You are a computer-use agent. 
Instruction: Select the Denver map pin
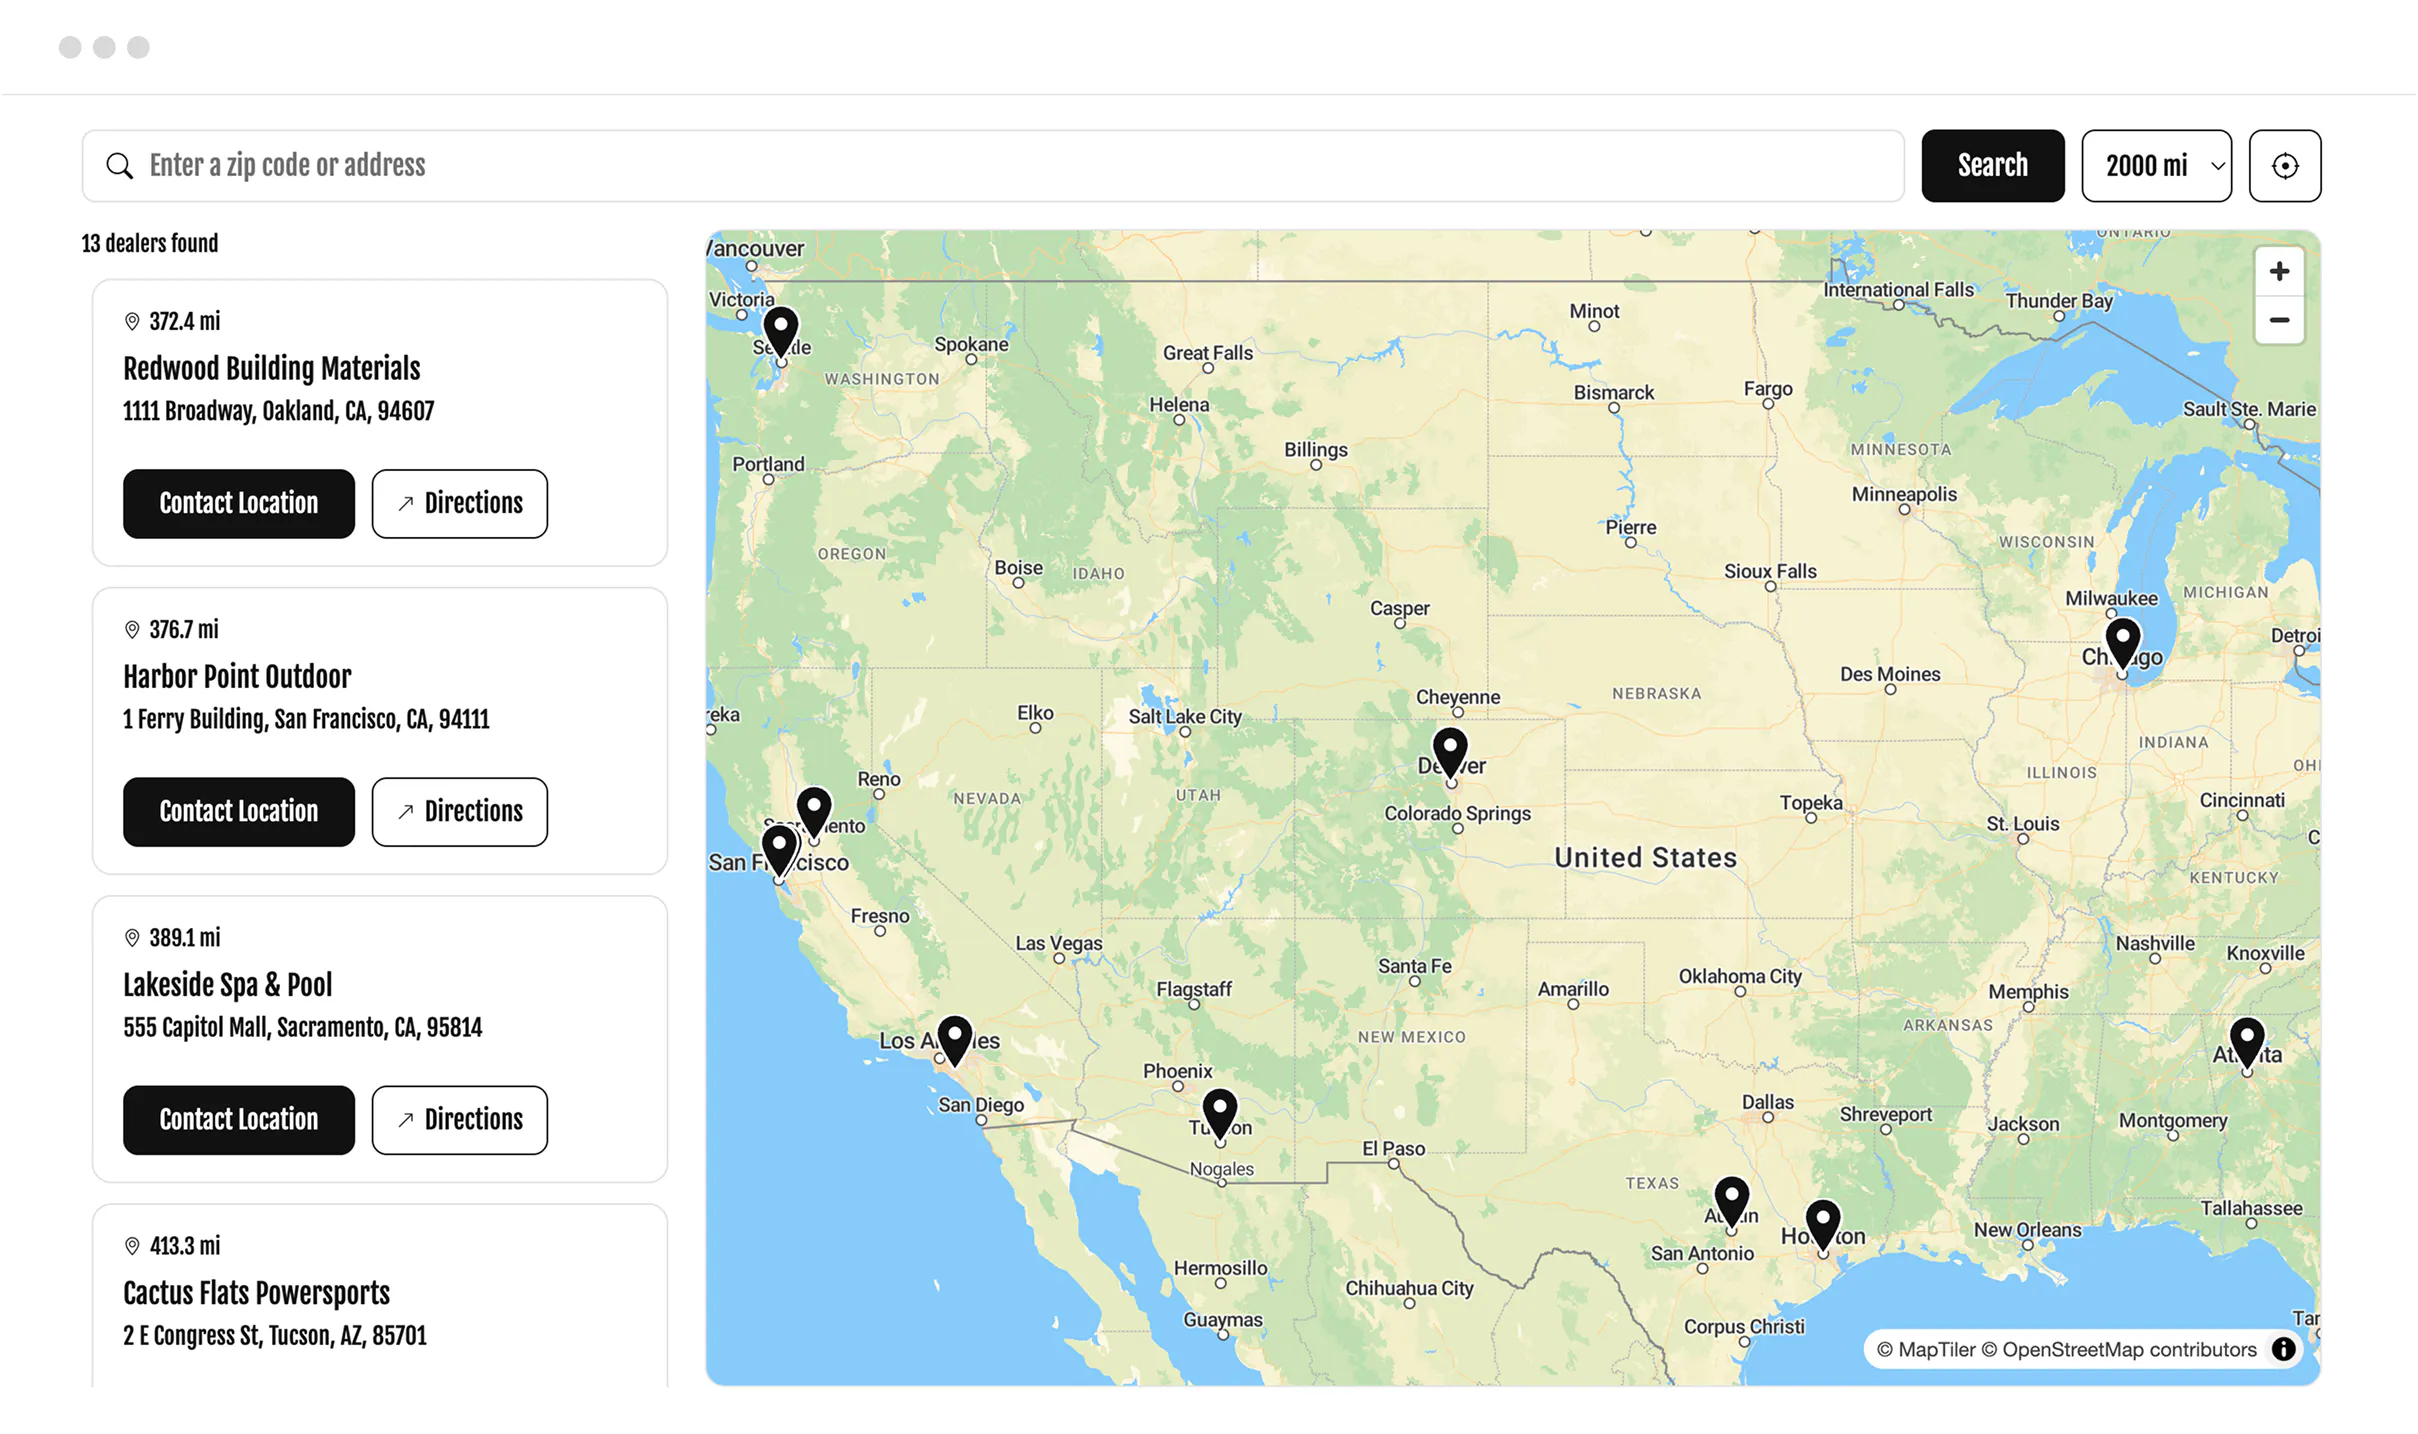click(x=1450, y=752)
